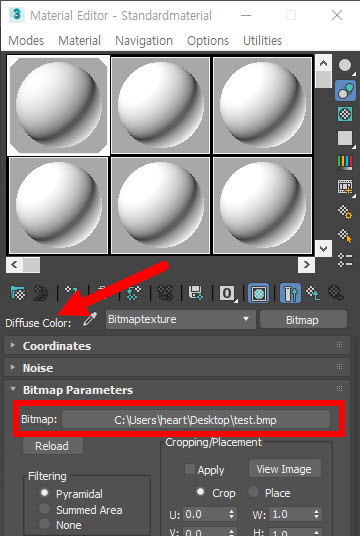Select top-row middle sample slot
The height and width of the screenshot is (536, 360).
click(160, 105)
